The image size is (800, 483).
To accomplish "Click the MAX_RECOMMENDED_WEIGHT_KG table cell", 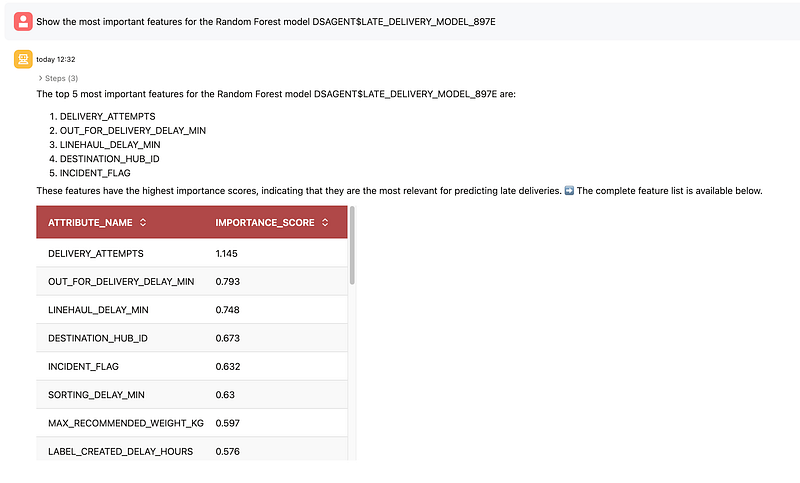I will point(125,423).
